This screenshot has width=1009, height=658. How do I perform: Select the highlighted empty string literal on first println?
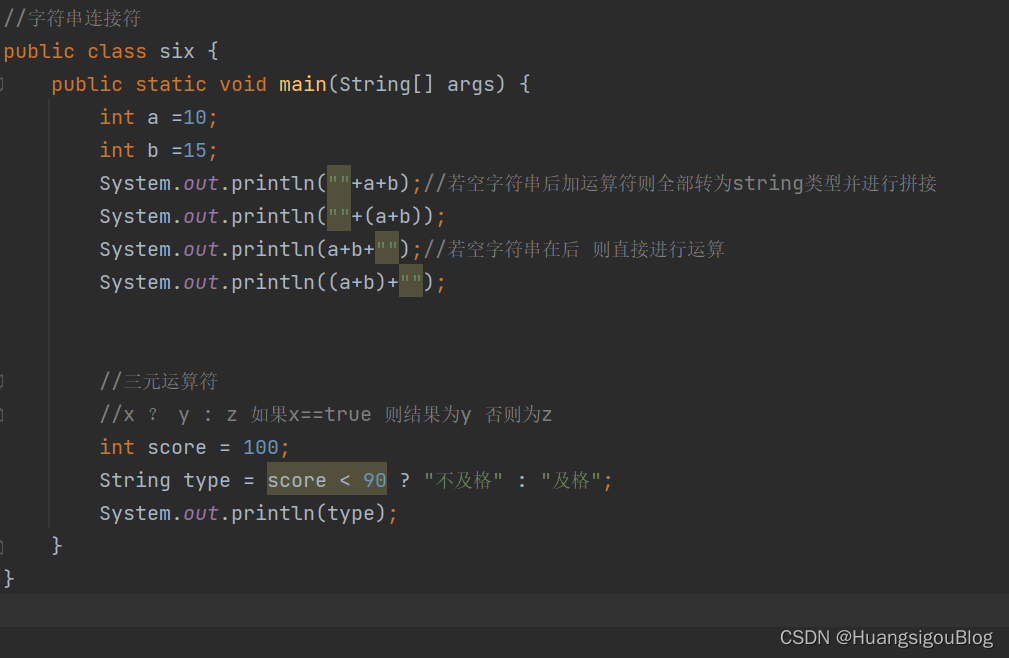click(x=339, y=183)
